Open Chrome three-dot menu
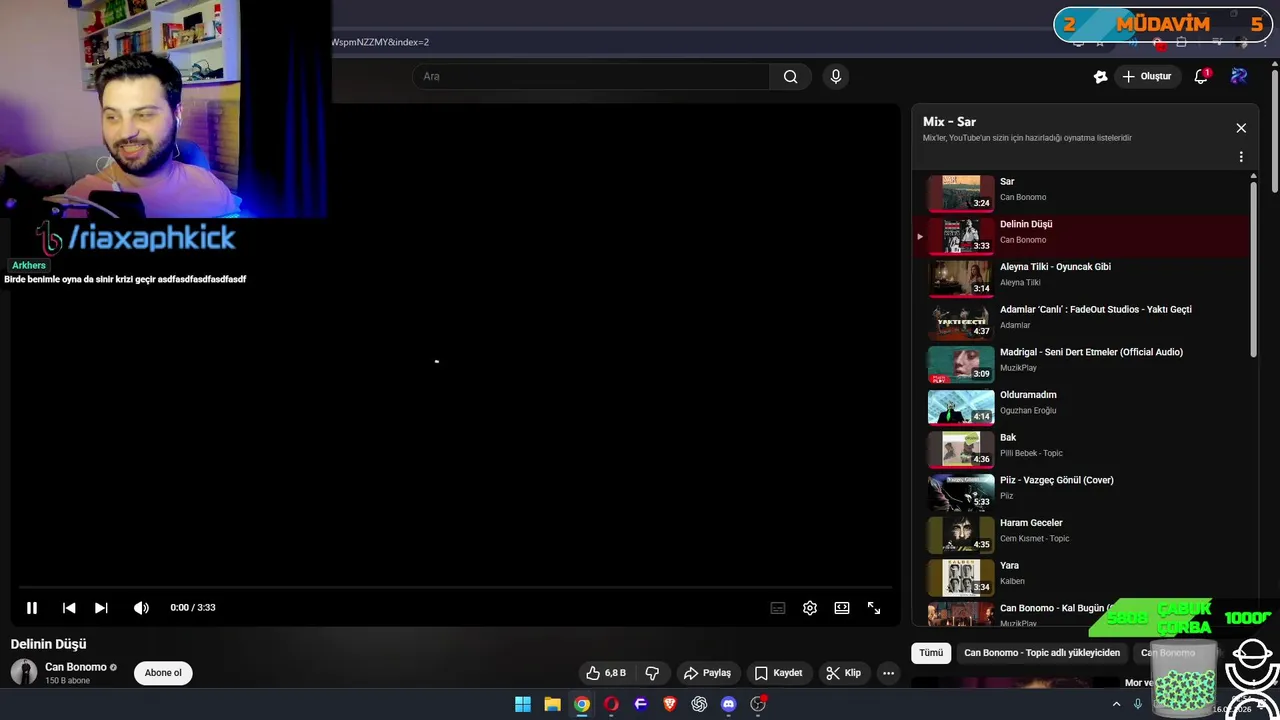Screen dimensions: 1280x720 click(1265, 43)
